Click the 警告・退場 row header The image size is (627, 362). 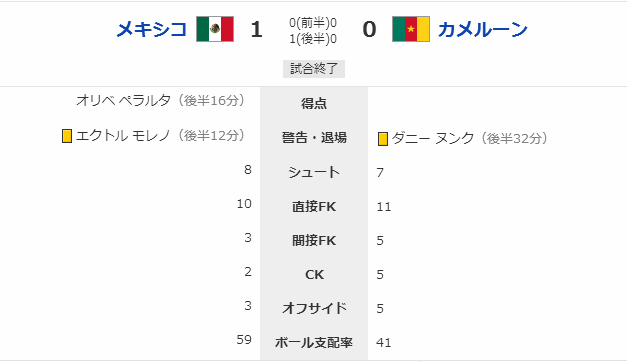[x=314, y=138]
